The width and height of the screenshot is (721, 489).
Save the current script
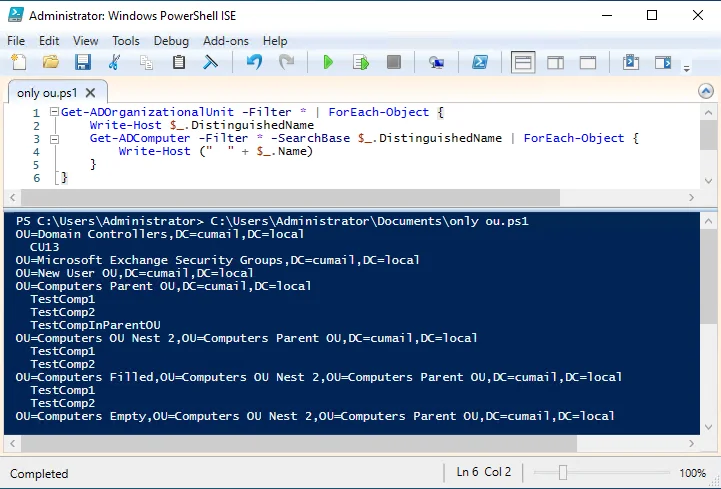[83, 62]
